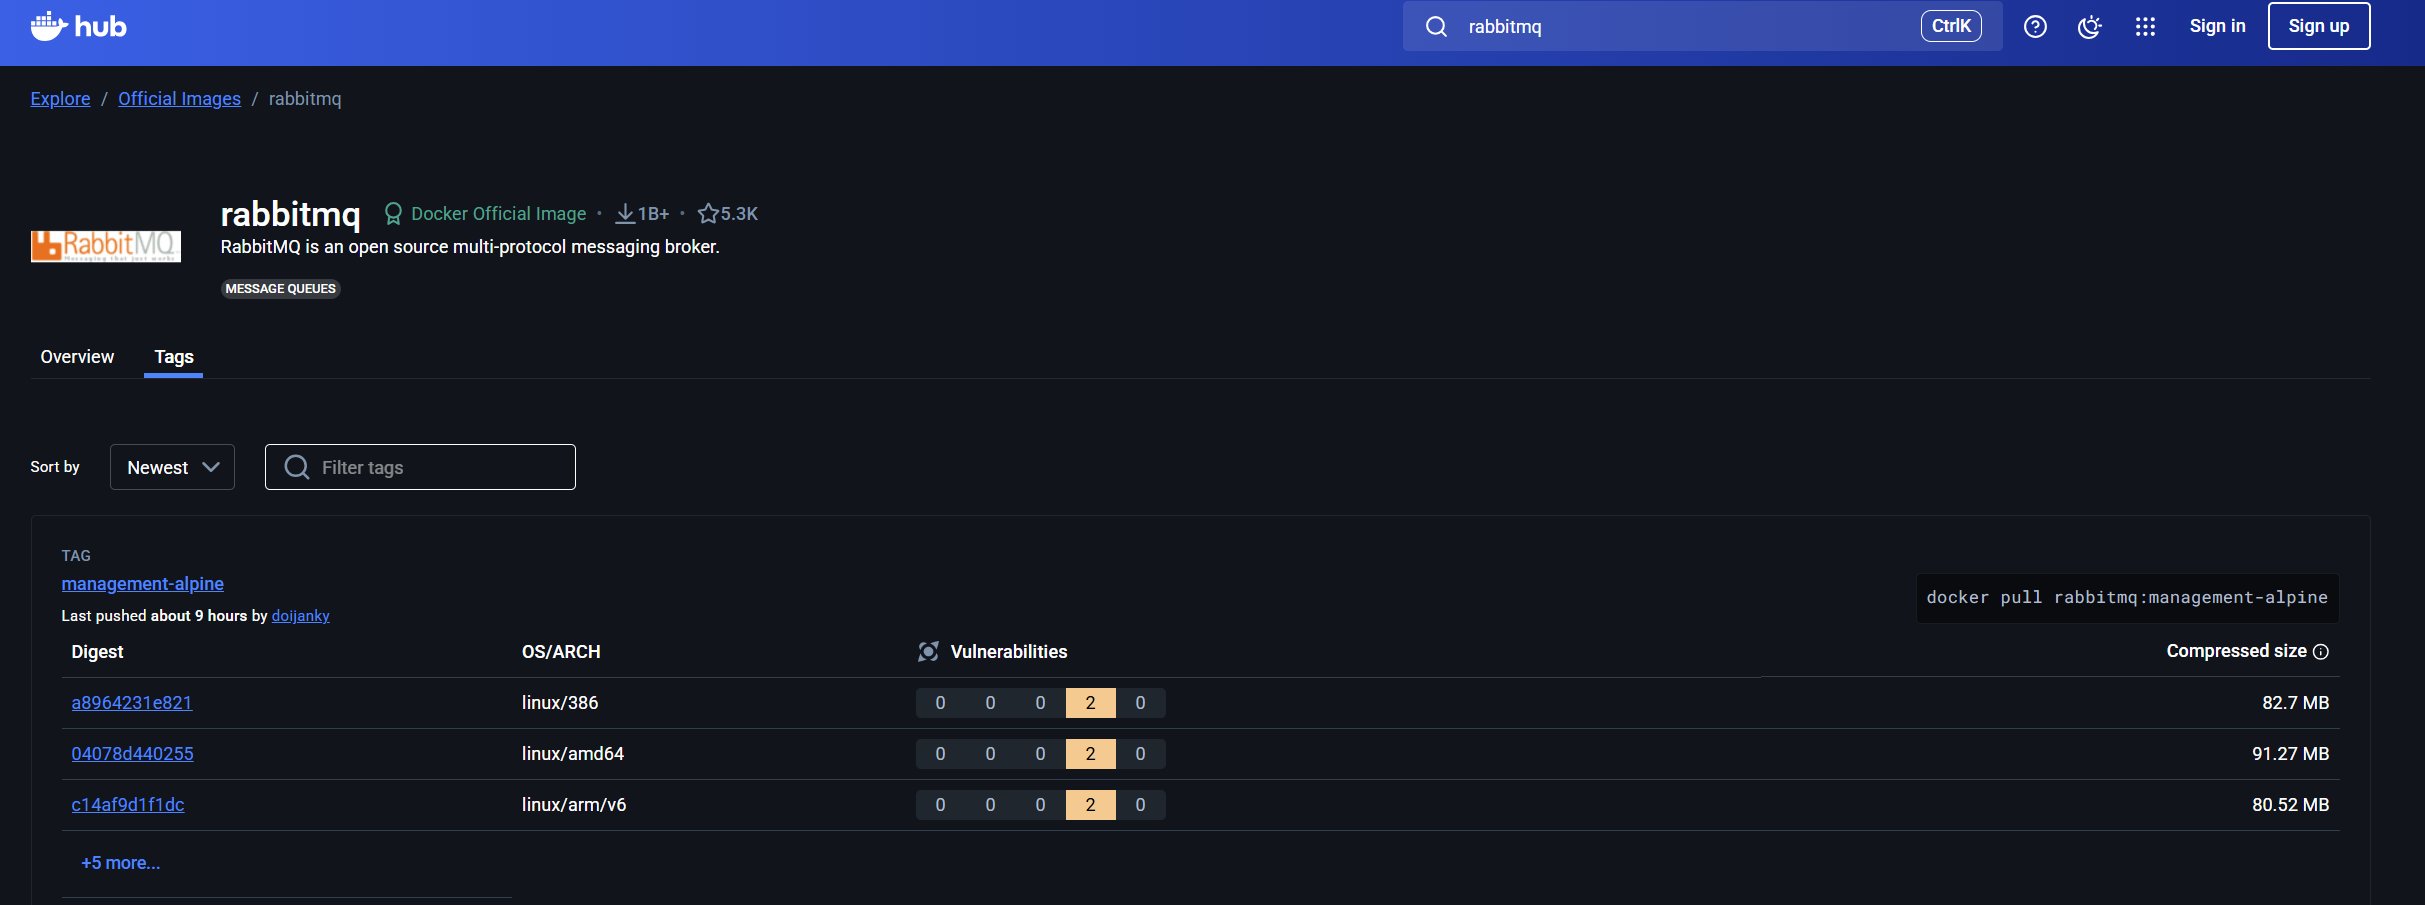
Task: Click the Compressed size info icon
Action: [x=2321, y=652]
